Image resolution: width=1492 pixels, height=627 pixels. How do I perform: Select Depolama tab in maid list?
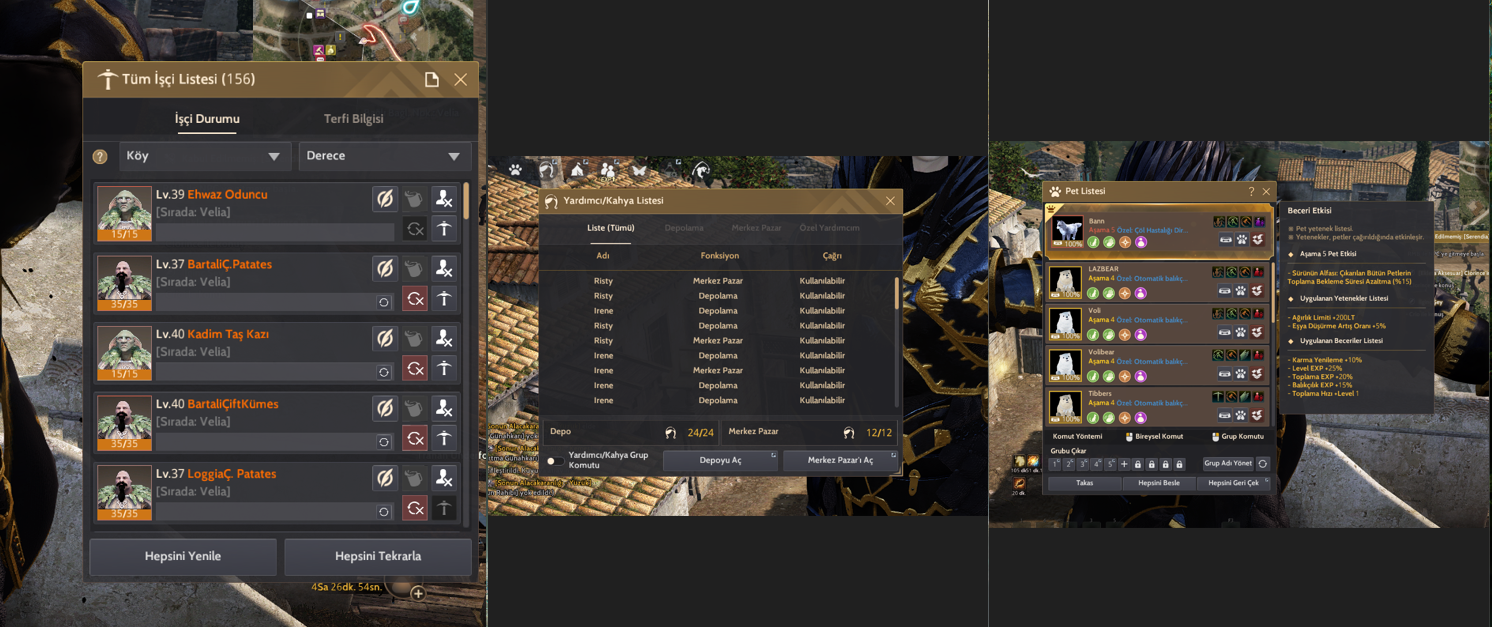coord(684,228)
